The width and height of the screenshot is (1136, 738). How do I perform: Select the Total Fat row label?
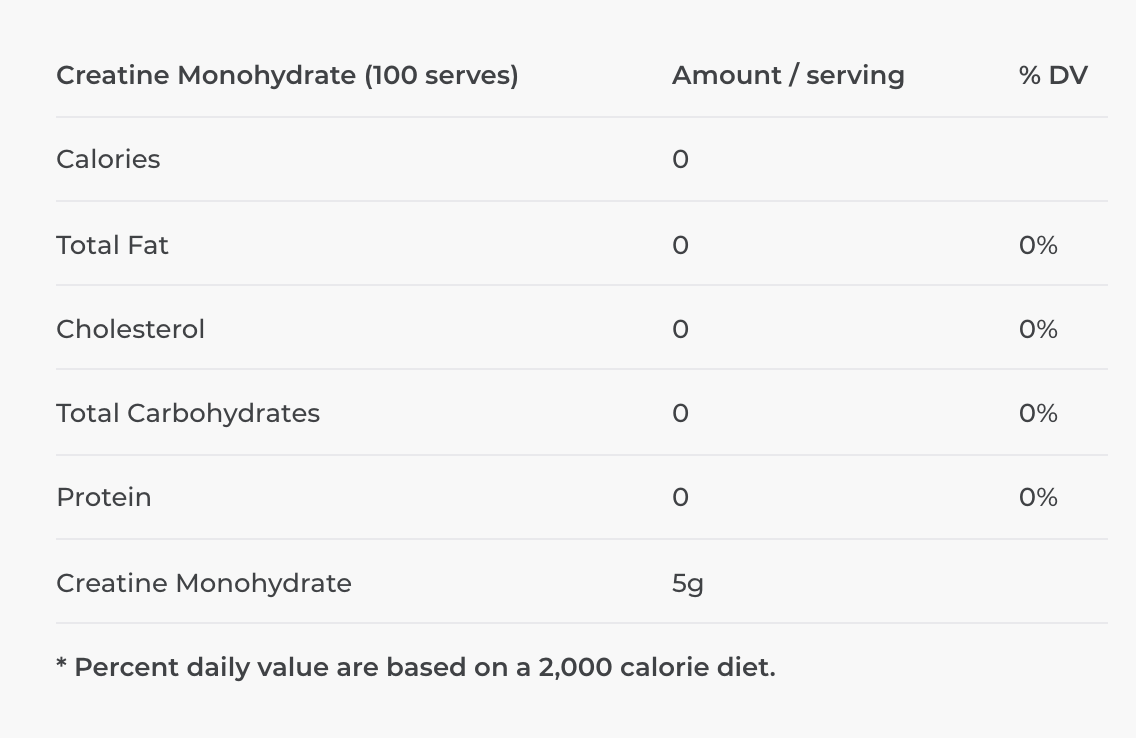coord(112,245)
